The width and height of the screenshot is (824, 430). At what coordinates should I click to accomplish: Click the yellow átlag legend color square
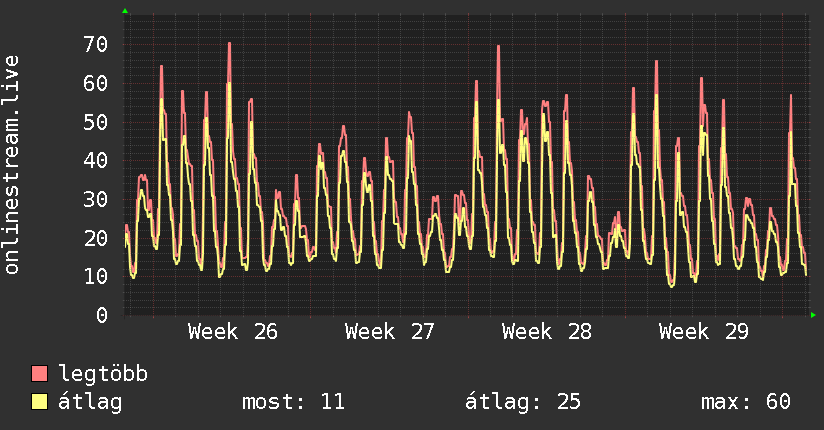pyautogui.click(x=39, y=402)
